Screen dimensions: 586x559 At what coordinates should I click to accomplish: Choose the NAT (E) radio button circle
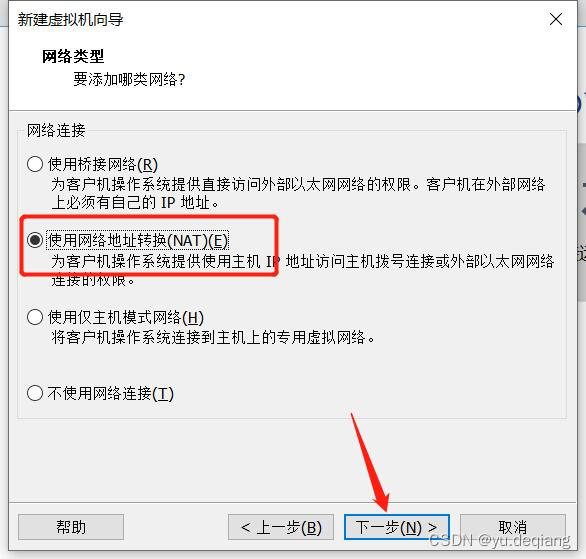pos(35,240)
